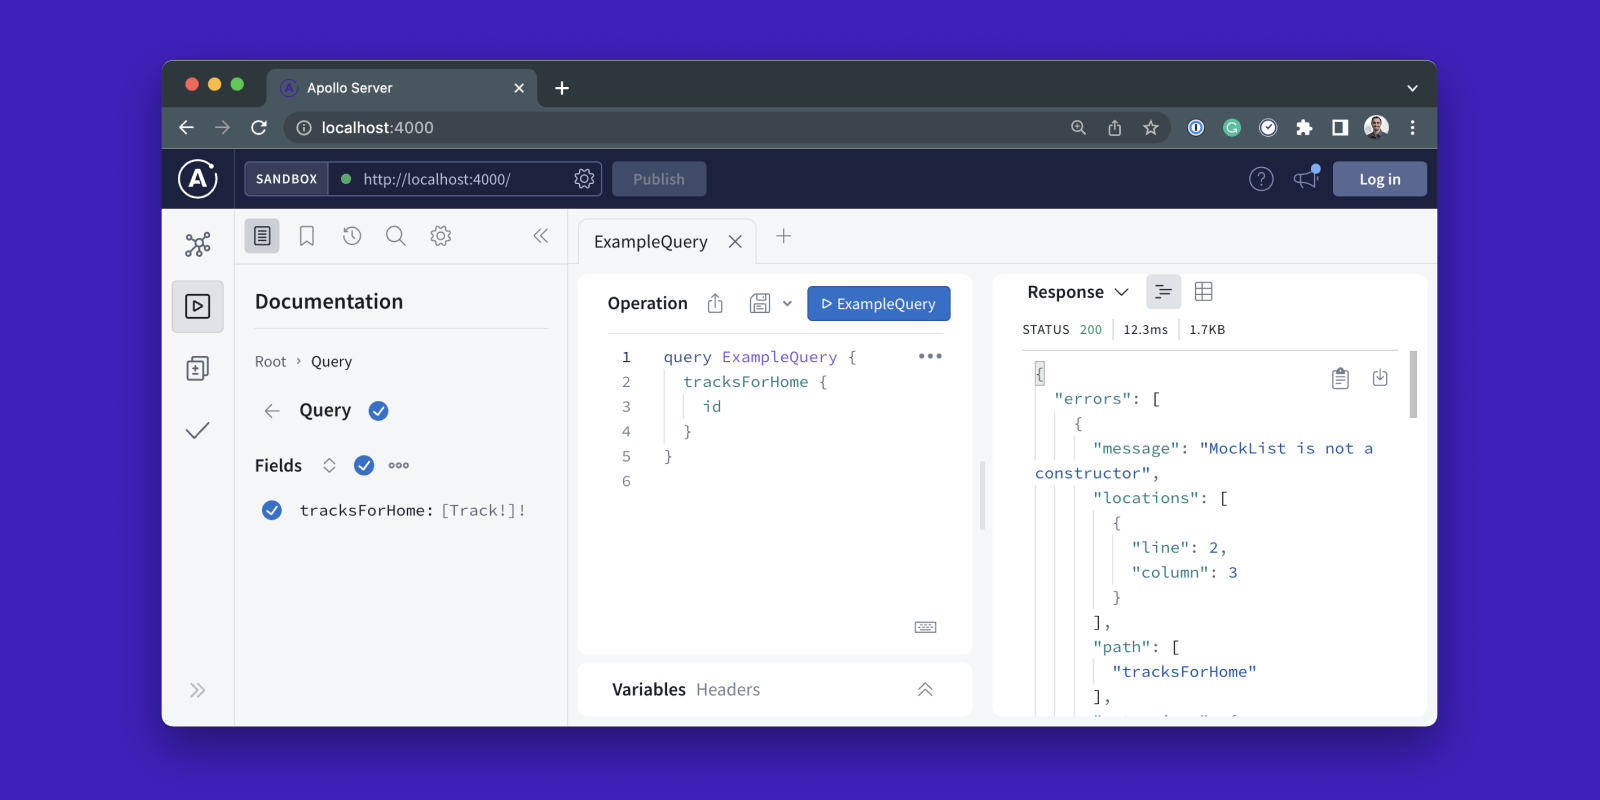The height and width of the screenshot is (800, 1600).
Task: Edit the http://localhost:4000/ endpoint field
Action: click(x=450, y=179)
